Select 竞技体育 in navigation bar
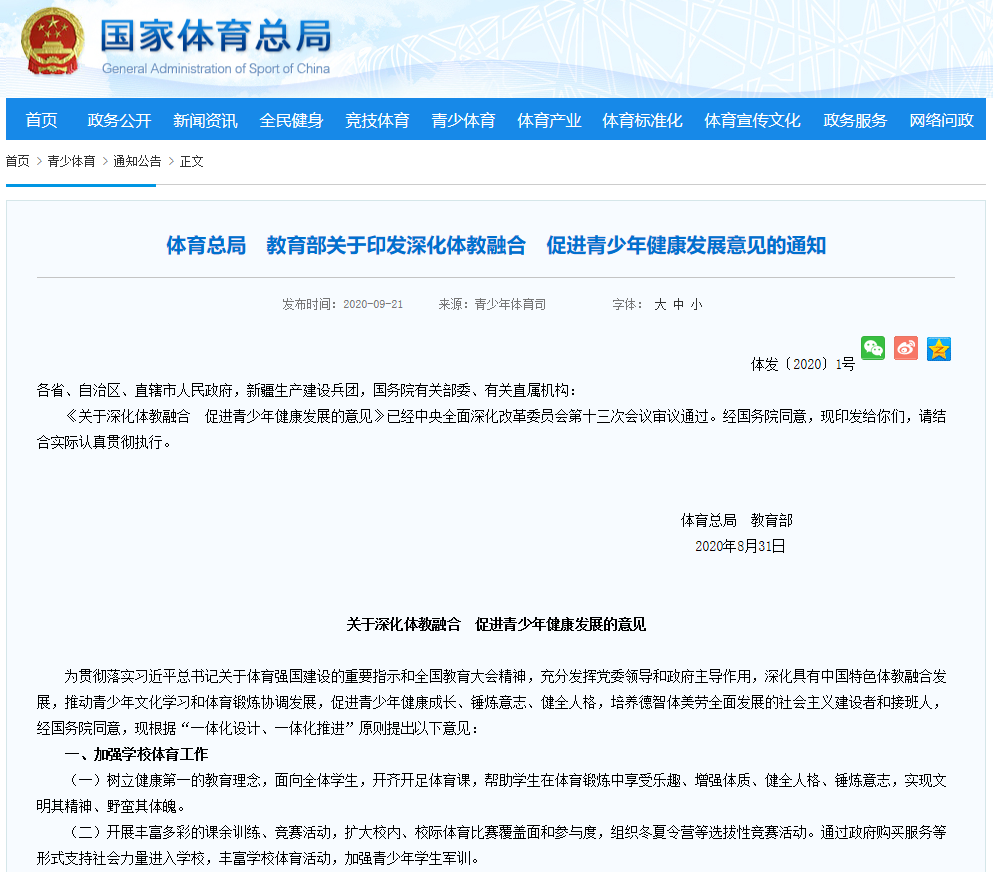The image size is (993, 872). 377,120
